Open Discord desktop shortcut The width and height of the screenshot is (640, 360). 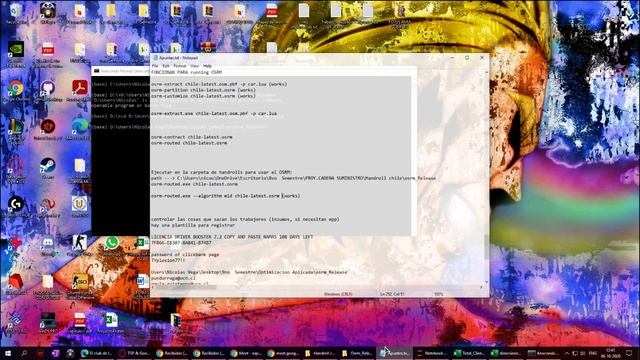48,245
